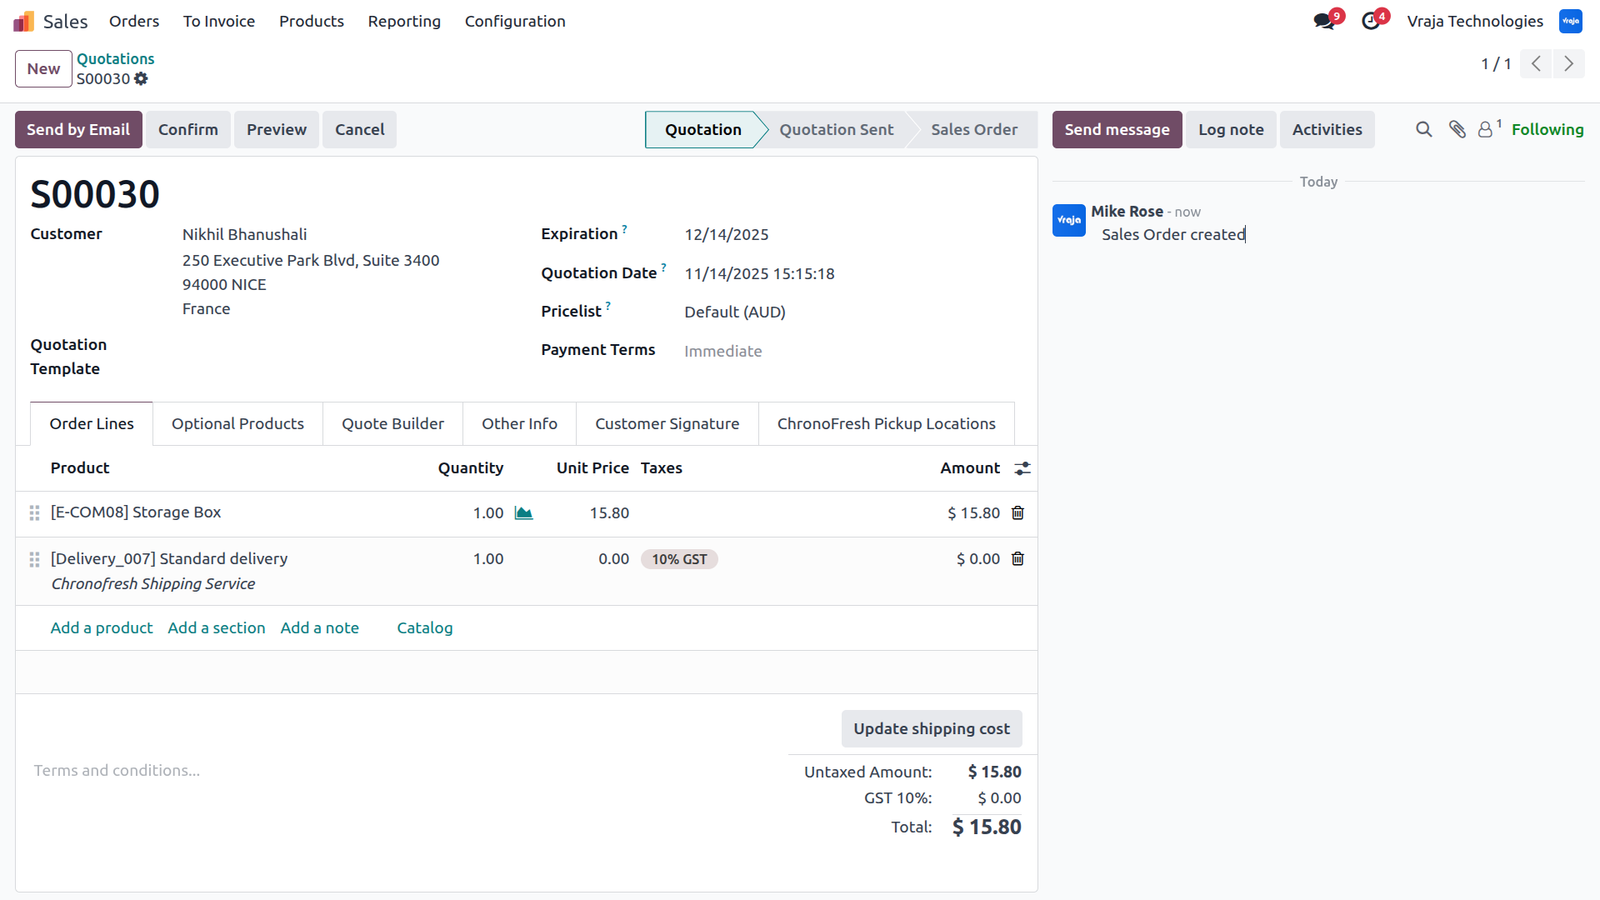
Task: Select the Quotation Sent status stage
Action: click(836, 130)
